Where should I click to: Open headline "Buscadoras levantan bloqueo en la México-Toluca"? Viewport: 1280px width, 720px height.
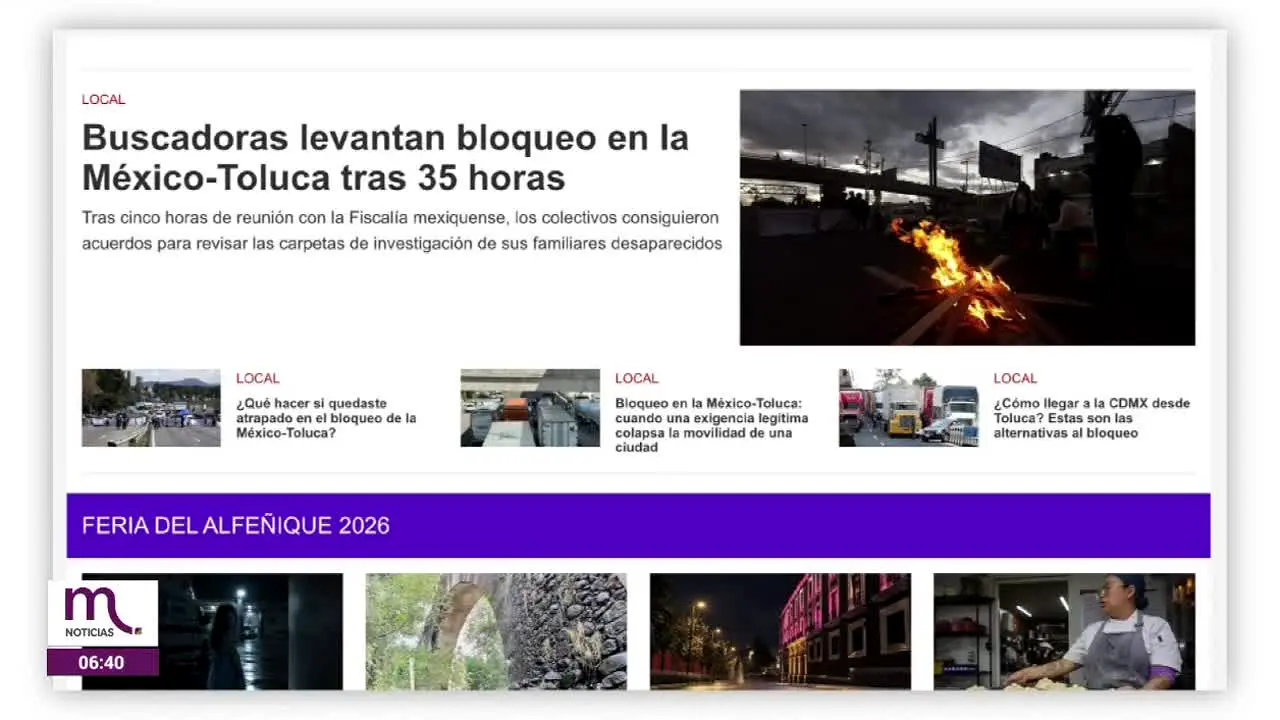coord(385,157)
